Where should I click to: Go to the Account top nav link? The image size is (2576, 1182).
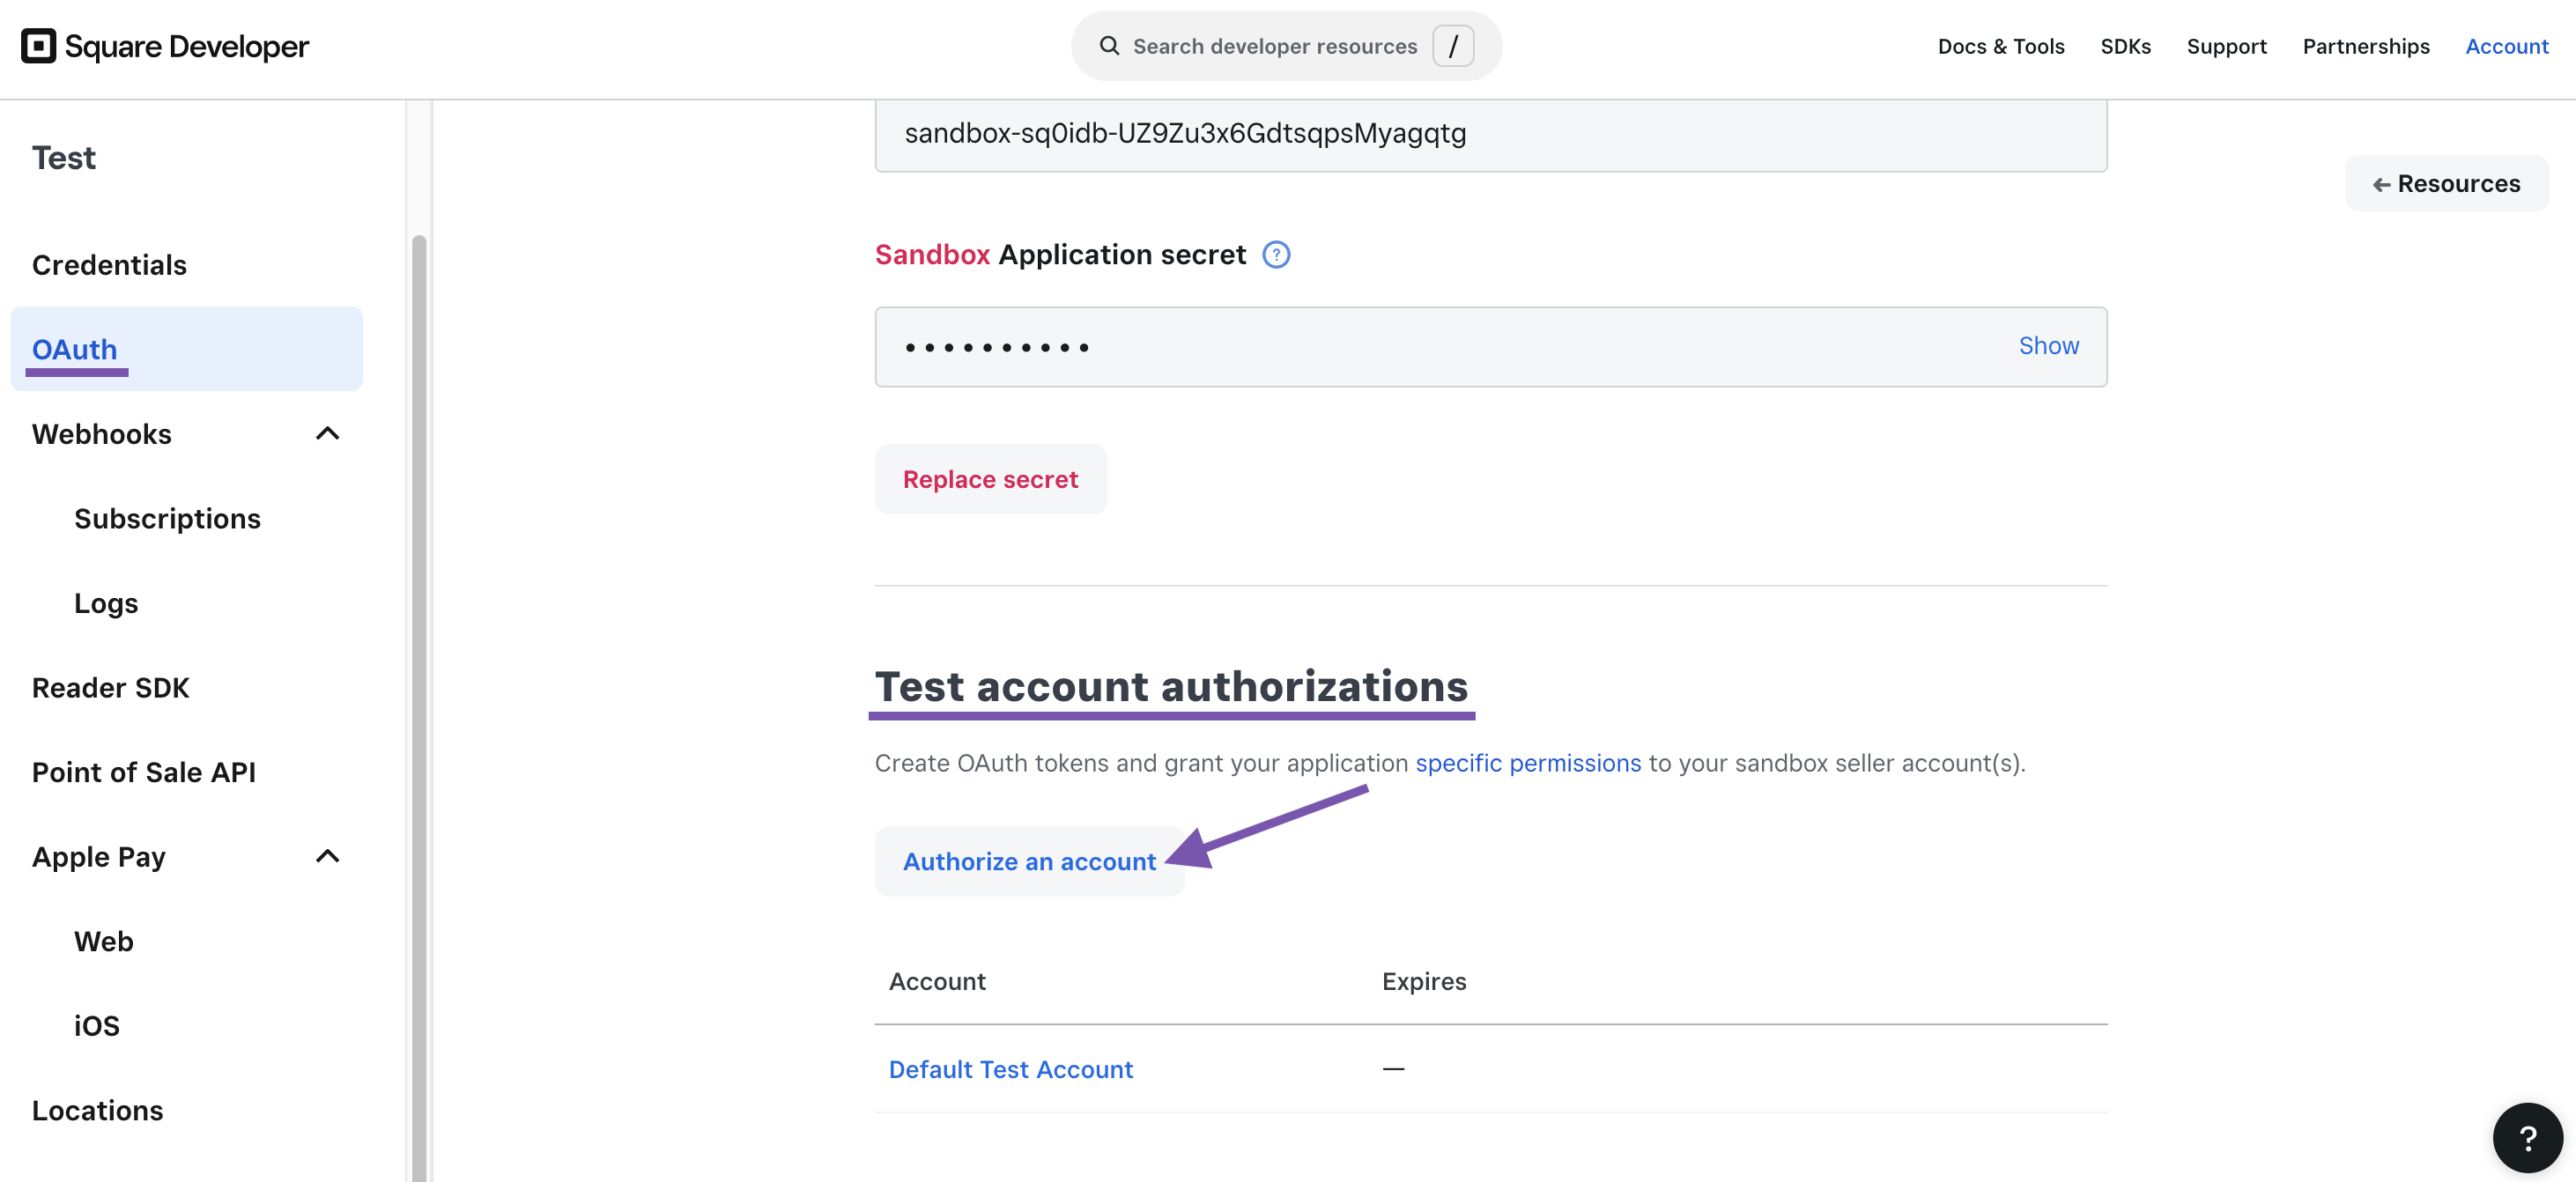tap(2506, 46)
